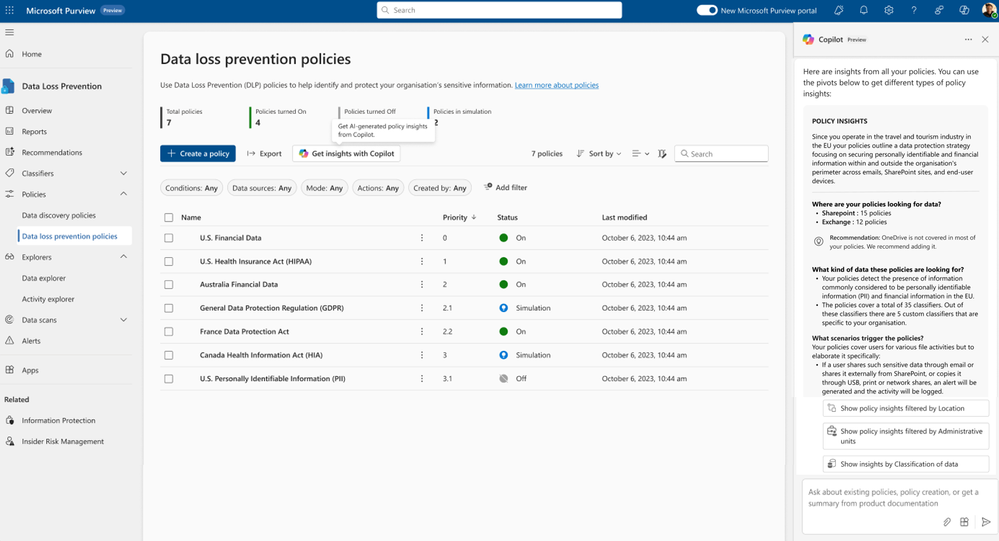
Task: Expand the Data scans section chevron
Action: (124, 320)
